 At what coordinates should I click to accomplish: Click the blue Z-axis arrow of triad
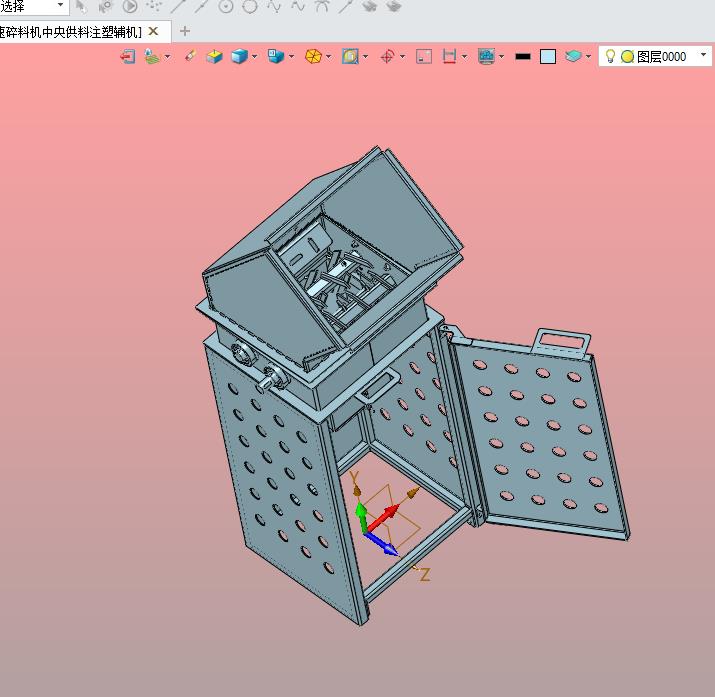pyautogui.click(x=382, y=544)
